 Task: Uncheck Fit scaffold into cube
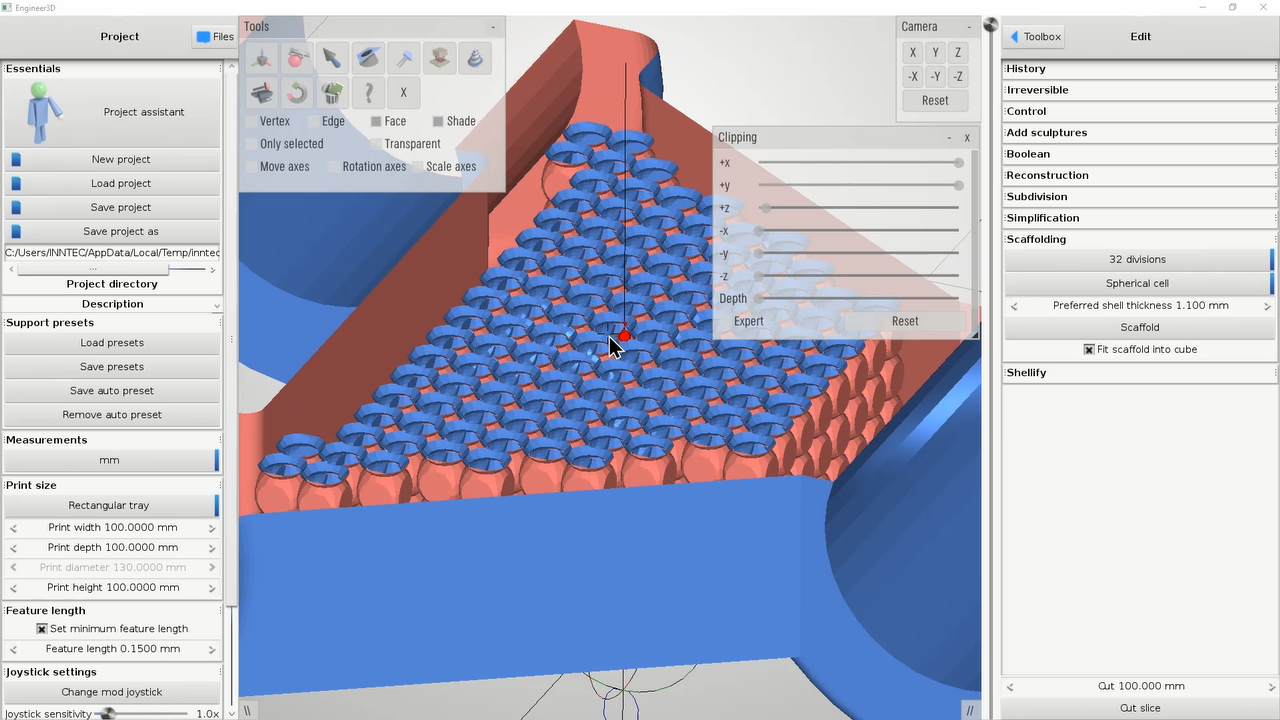1089,350
